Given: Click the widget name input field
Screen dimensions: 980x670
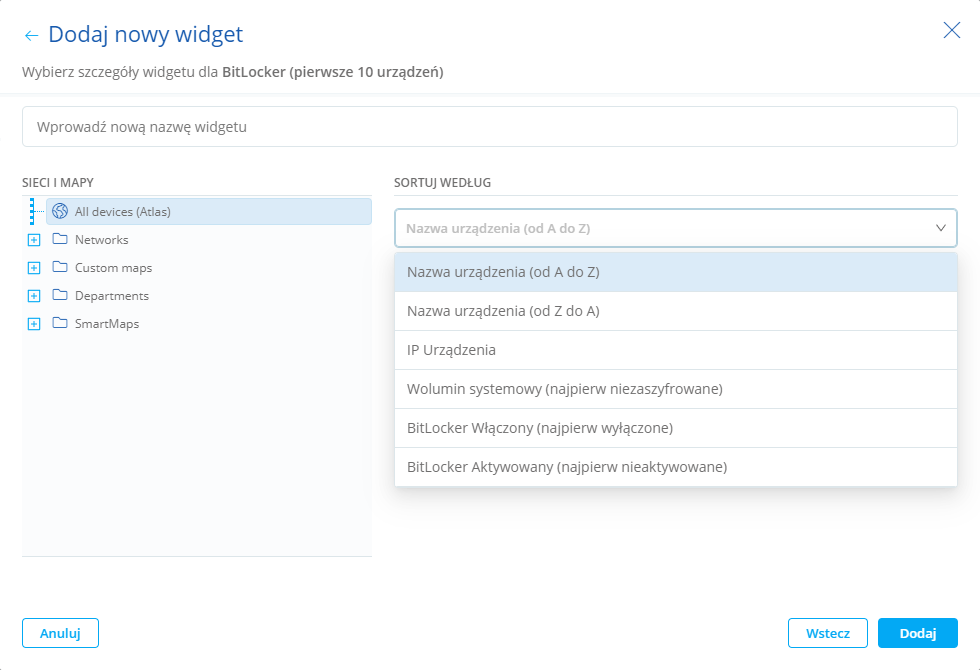Looking at the screenshot, I should tap(490, 126).
